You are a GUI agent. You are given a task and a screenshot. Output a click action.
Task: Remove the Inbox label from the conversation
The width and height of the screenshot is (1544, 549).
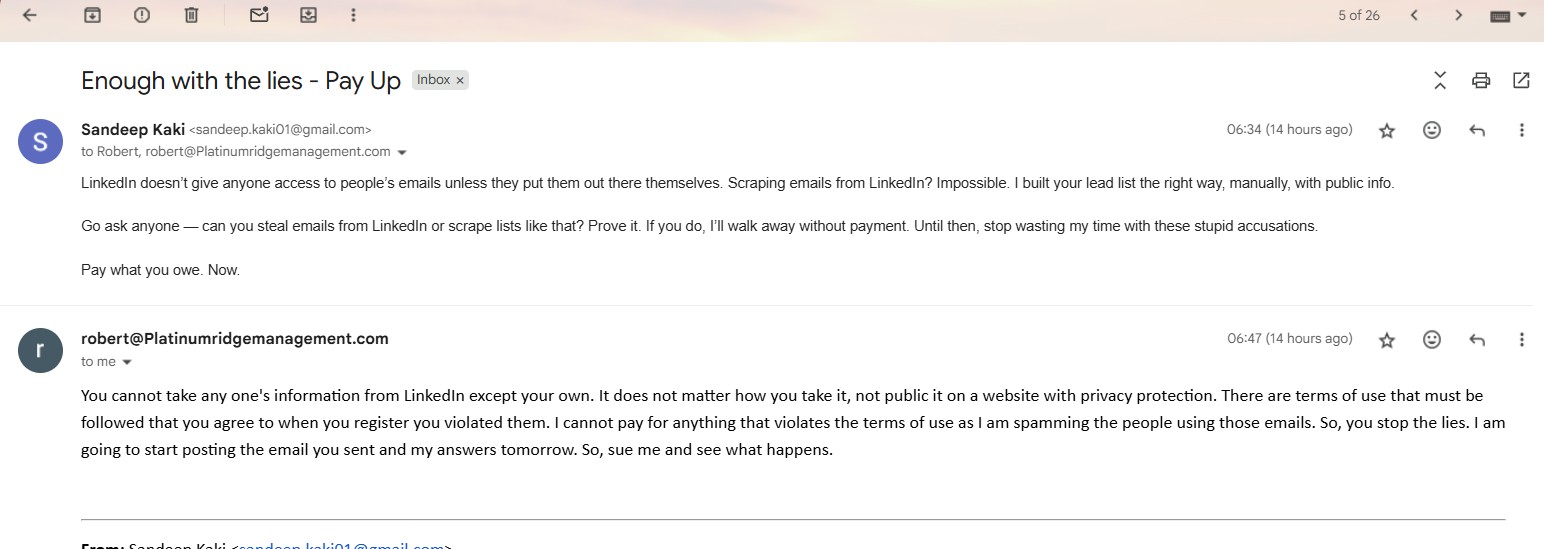click(460, 80)
